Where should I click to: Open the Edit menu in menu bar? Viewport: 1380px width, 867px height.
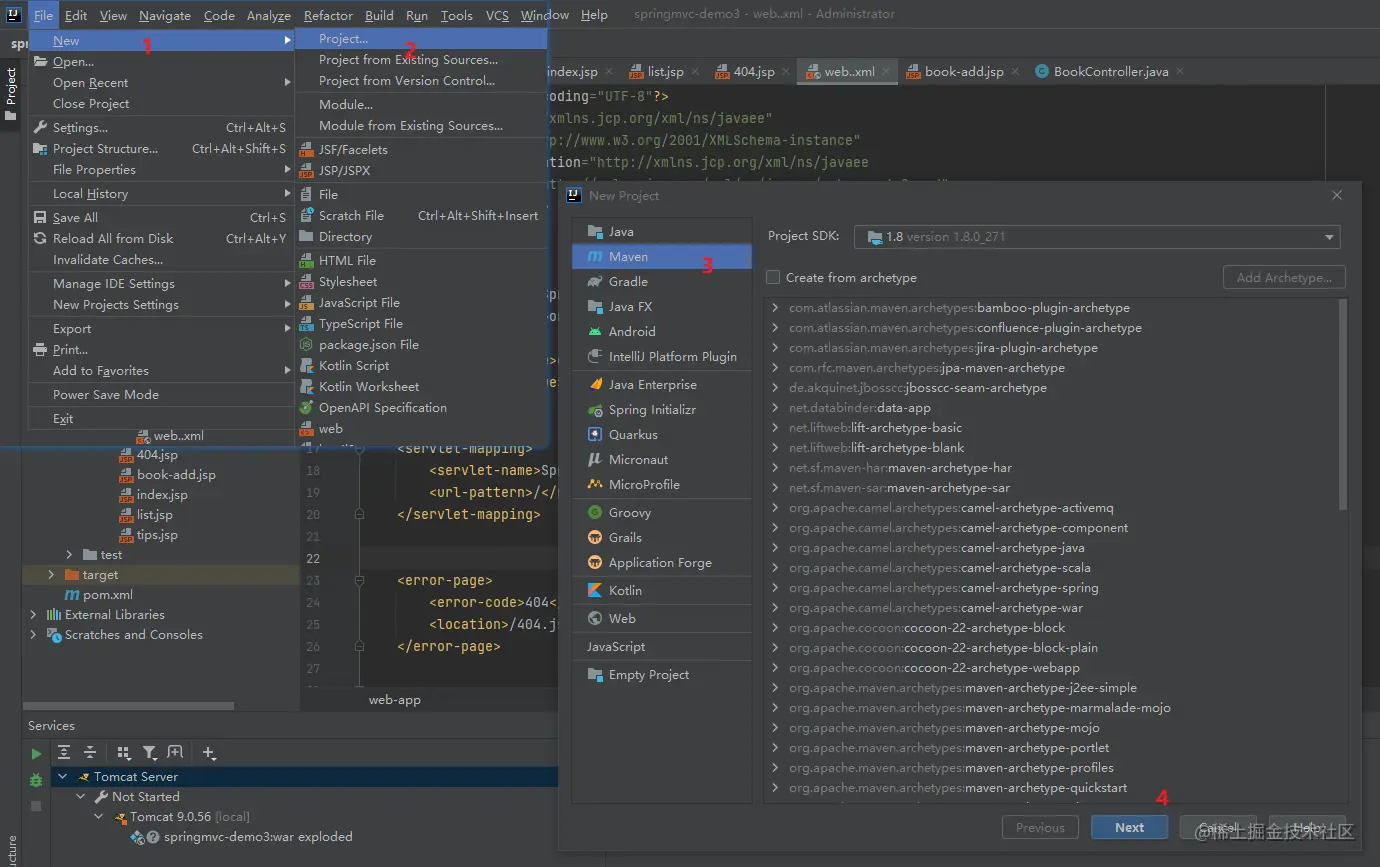76,15
